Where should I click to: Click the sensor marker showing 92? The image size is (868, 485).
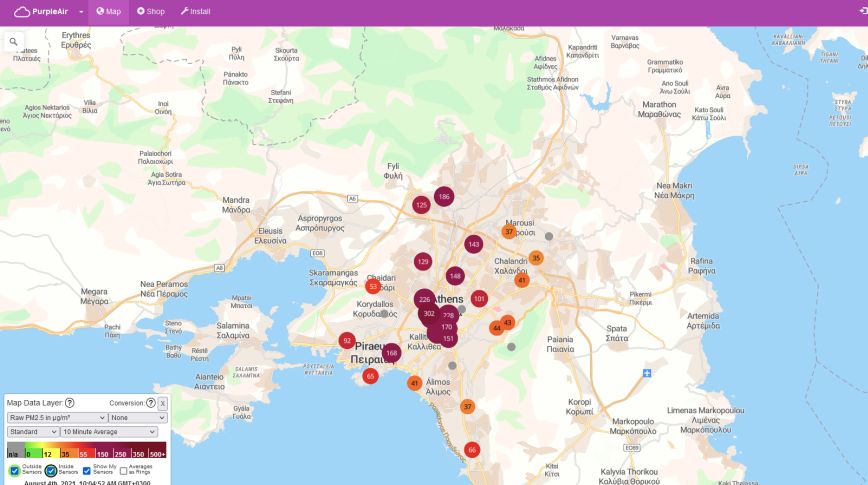click(347, 340)
